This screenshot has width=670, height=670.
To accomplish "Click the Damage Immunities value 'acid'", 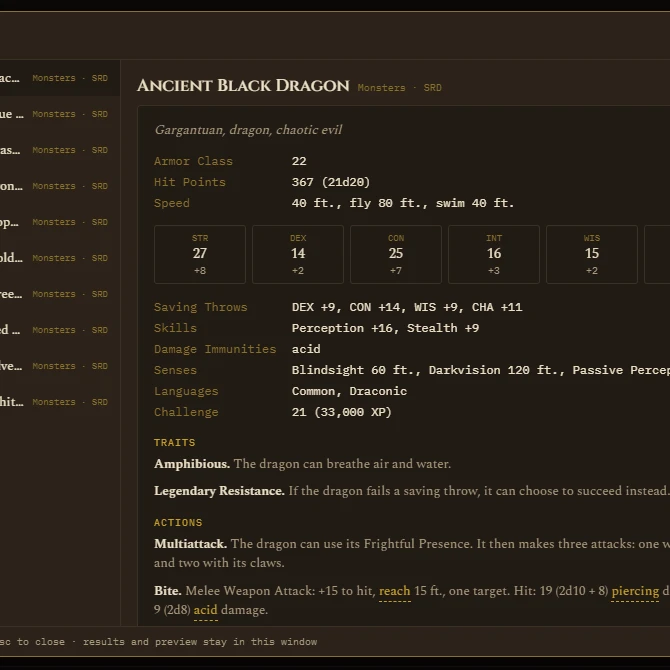I will pos(306,349).
